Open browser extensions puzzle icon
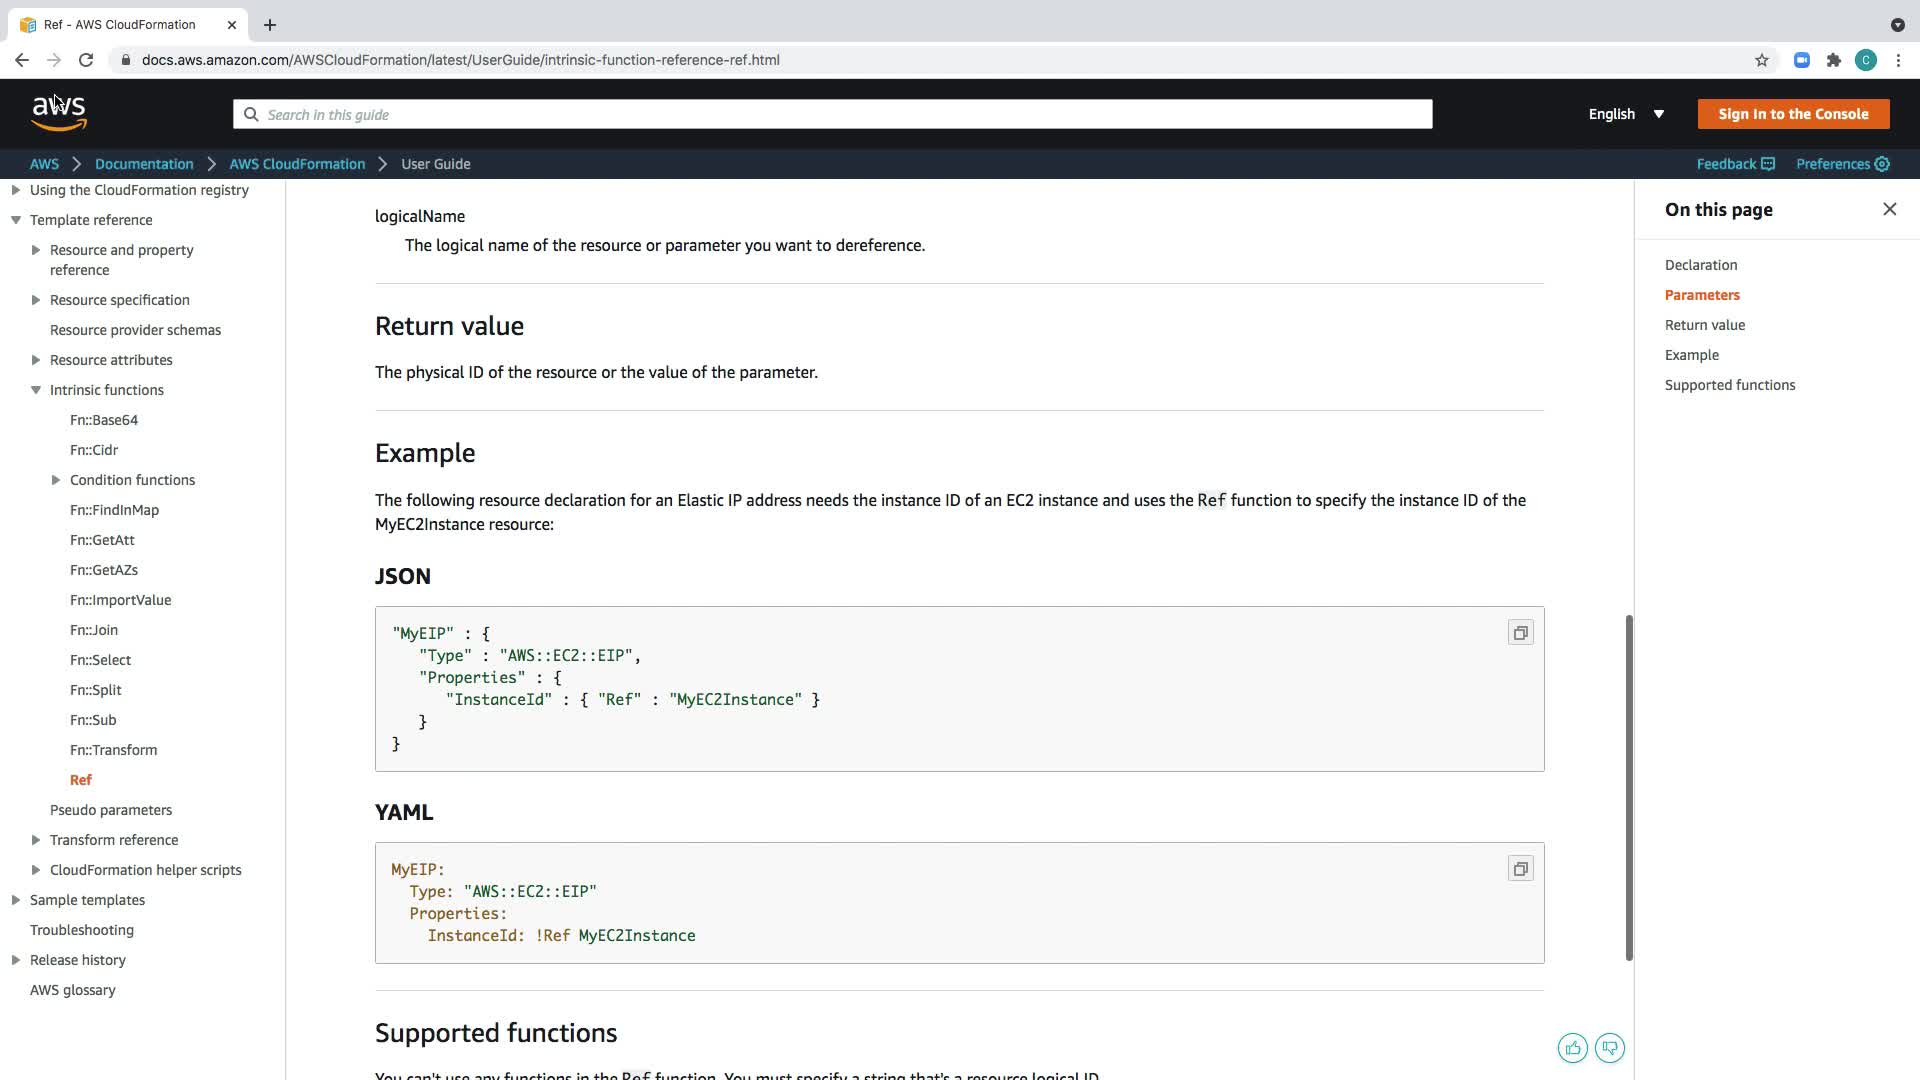 click(1833, 60)
